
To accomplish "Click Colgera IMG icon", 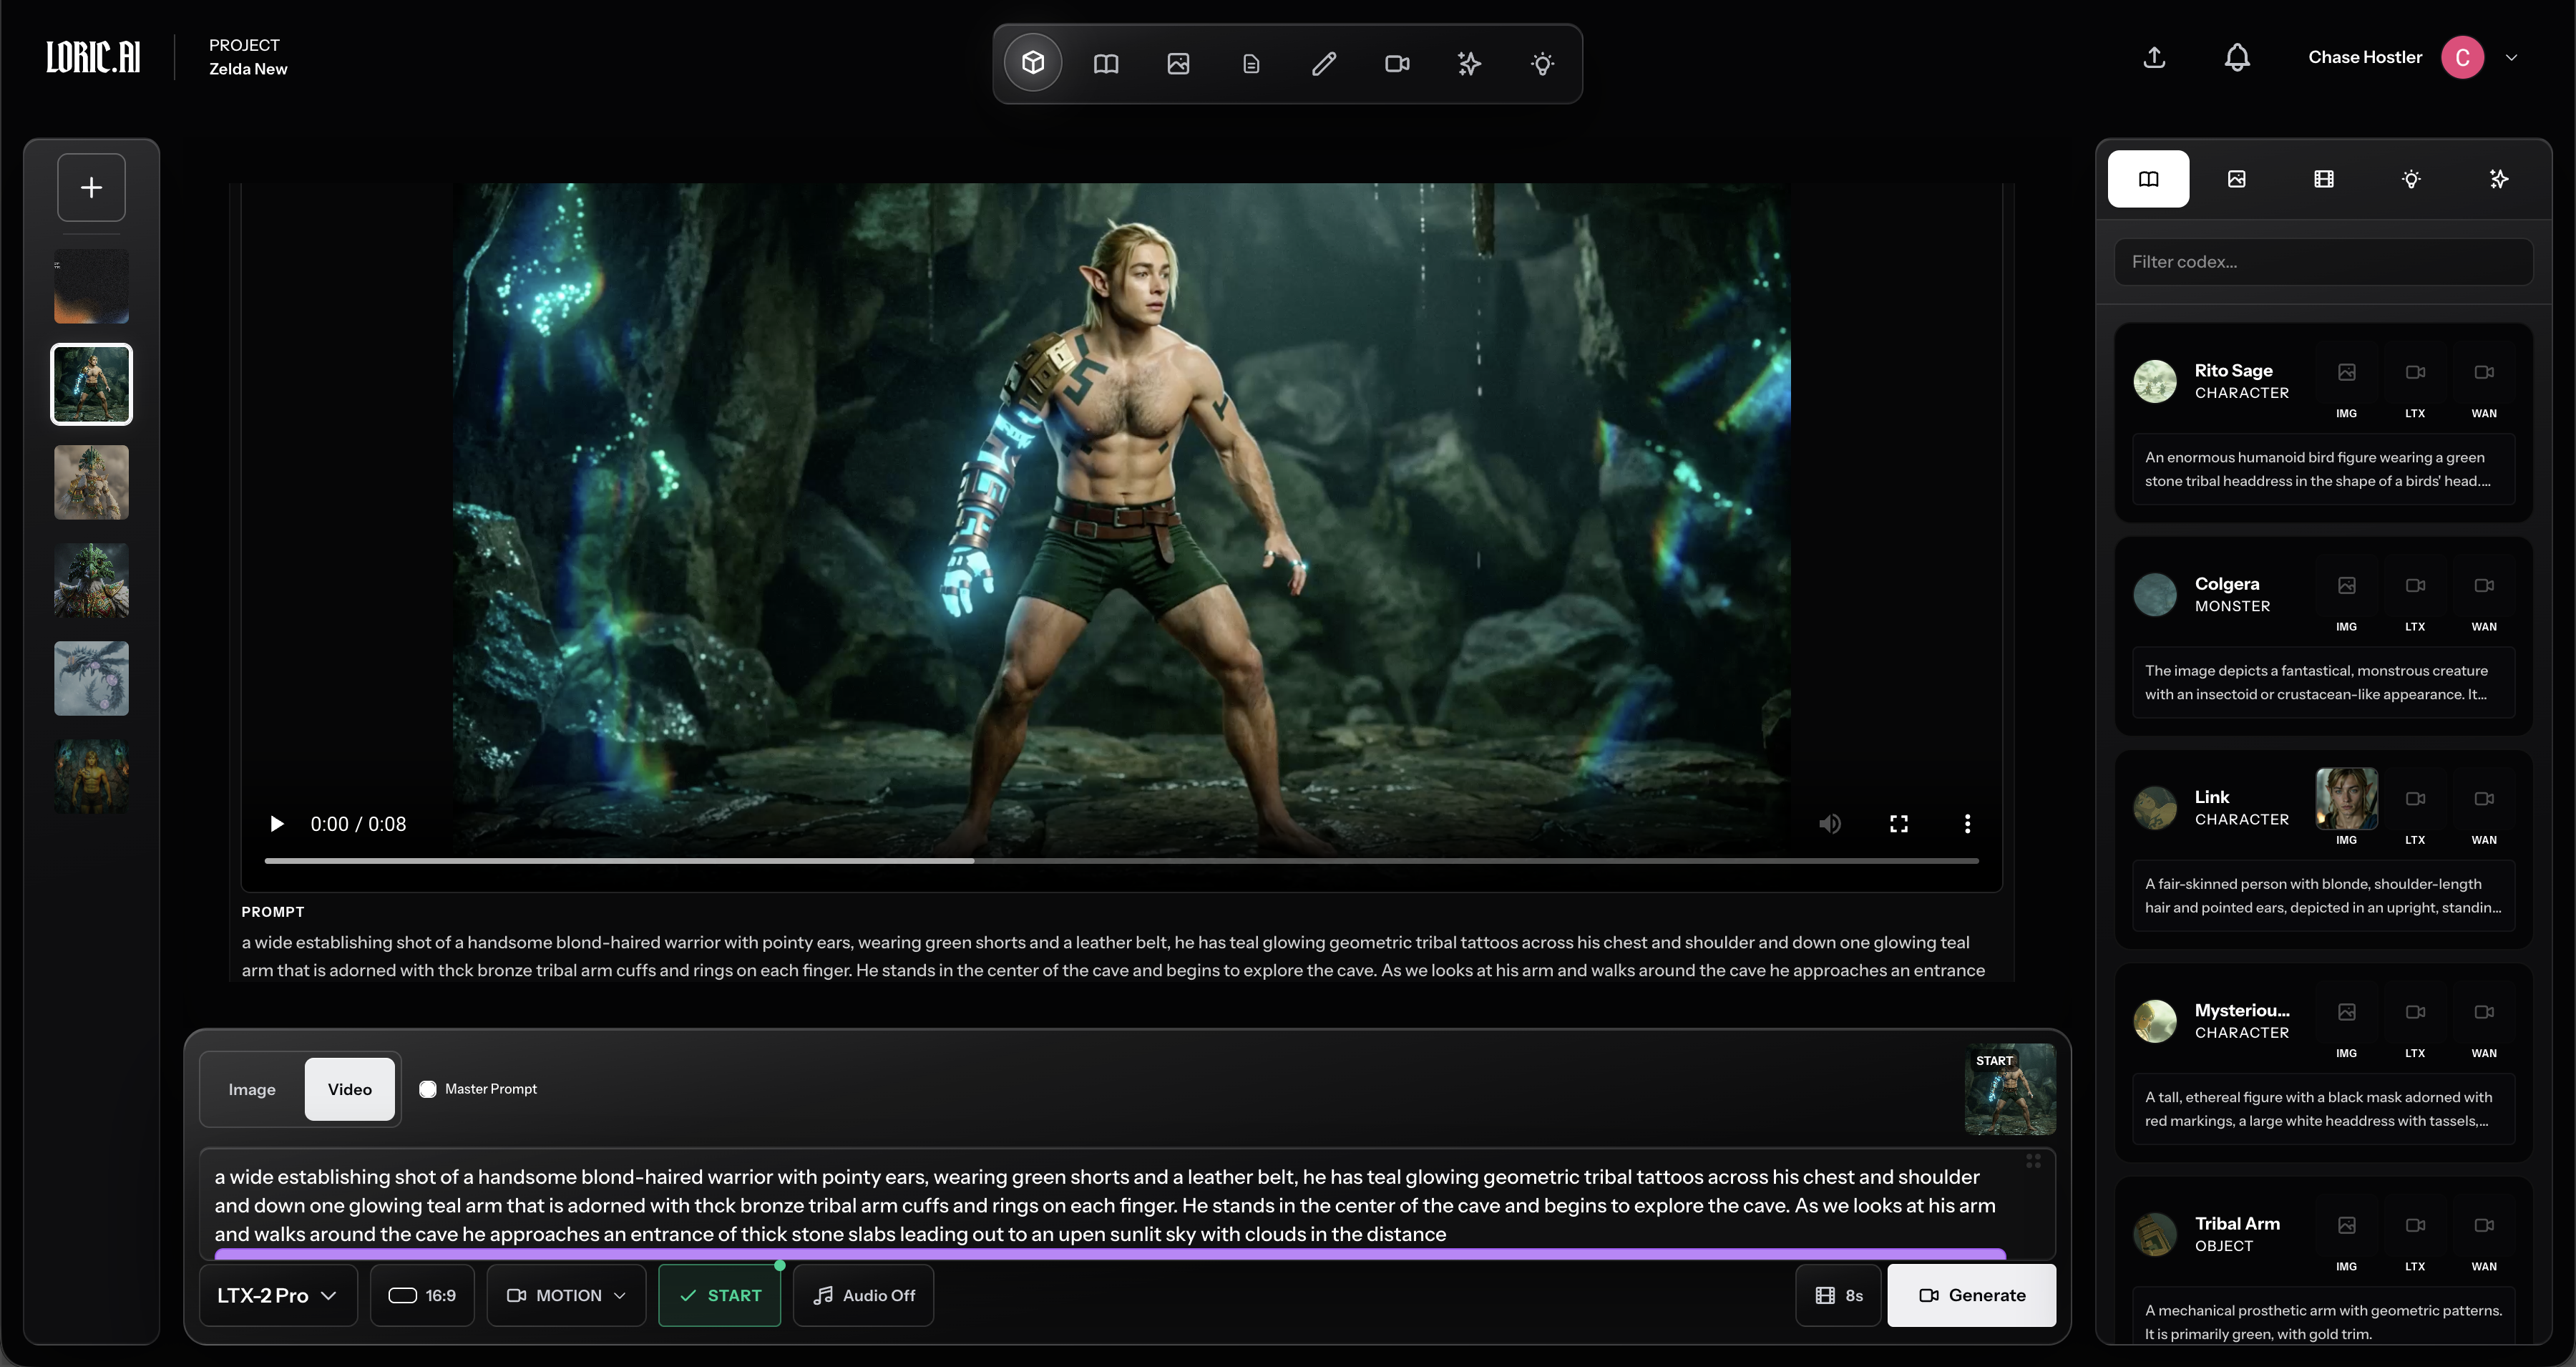I will click(2346, 586).
